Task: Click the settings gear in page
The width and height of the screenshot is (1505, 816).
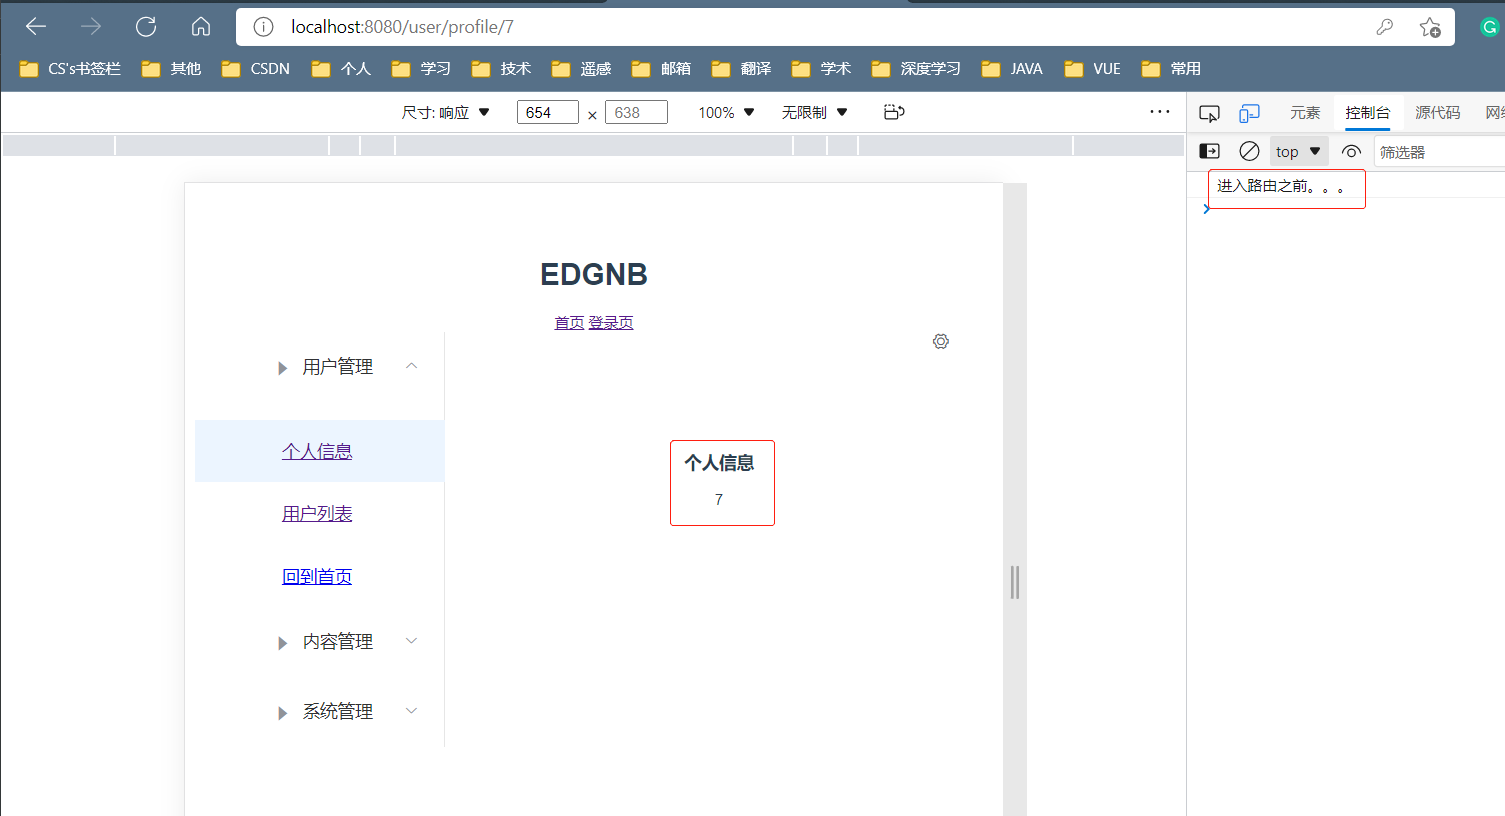Action: [941, 342]
